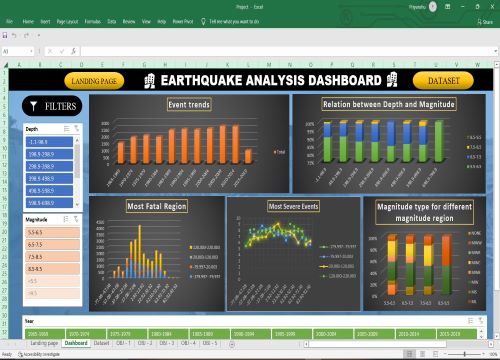
Task: Open the Ribbon Display Options icon
Action: point(448,7)
